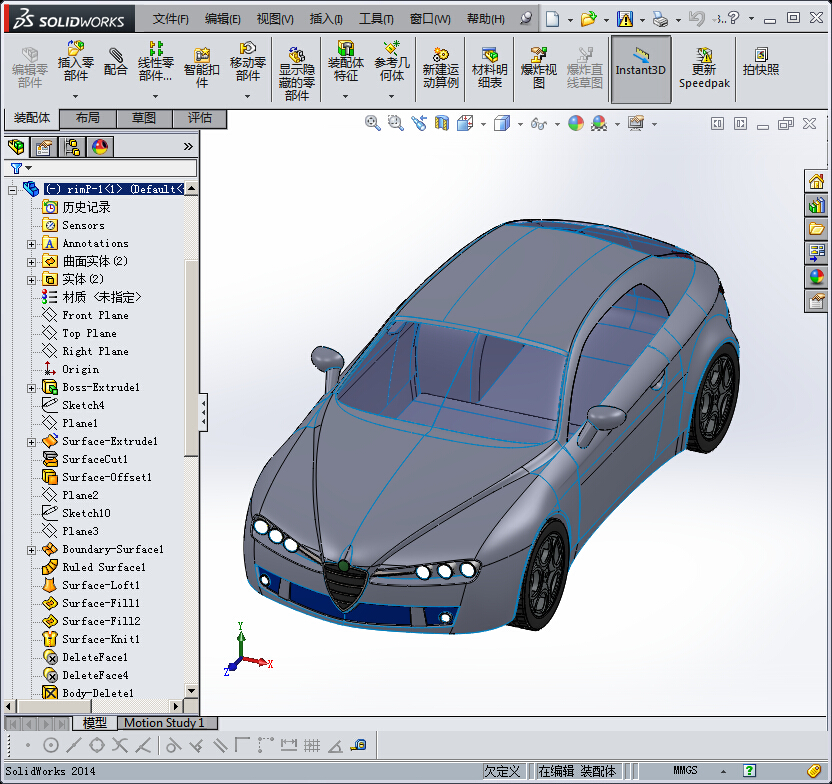The height and width of the screenshot is (784, 832).
Task: Toggle the feature tree filter funnel
Action: [x=16, y=168]
